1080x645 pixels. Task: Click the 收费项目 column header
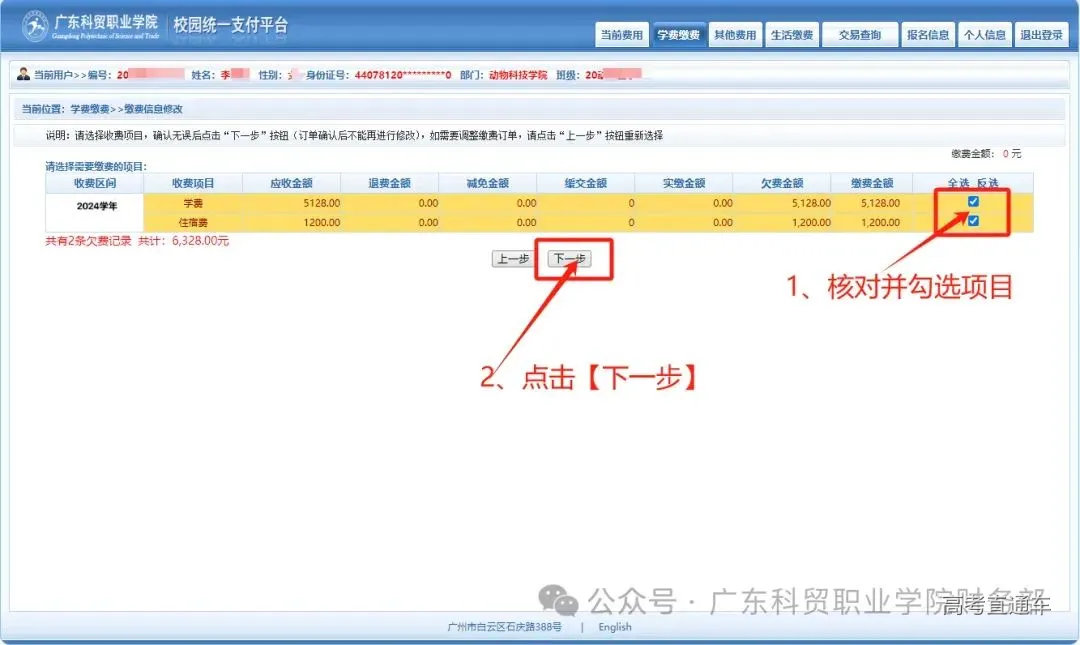point(190,181)
